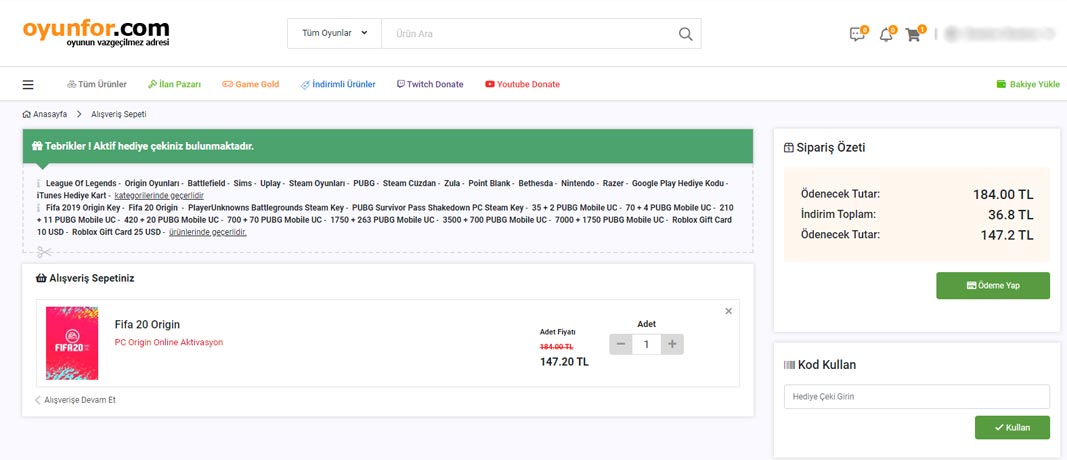
Task: Open the Tüm Oyunlar category dropdown
Action: point(334,33)
